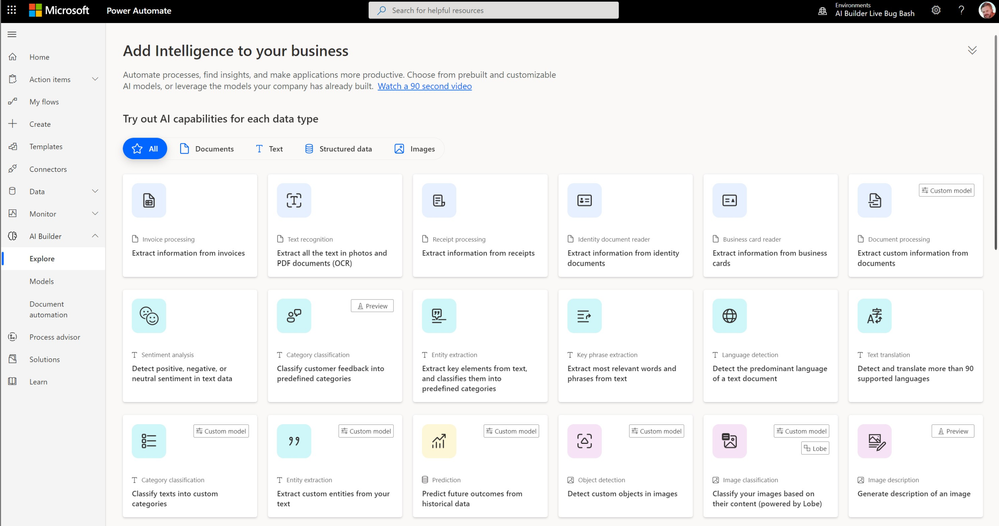Click the Identity document reader icon

coord(584,201)
